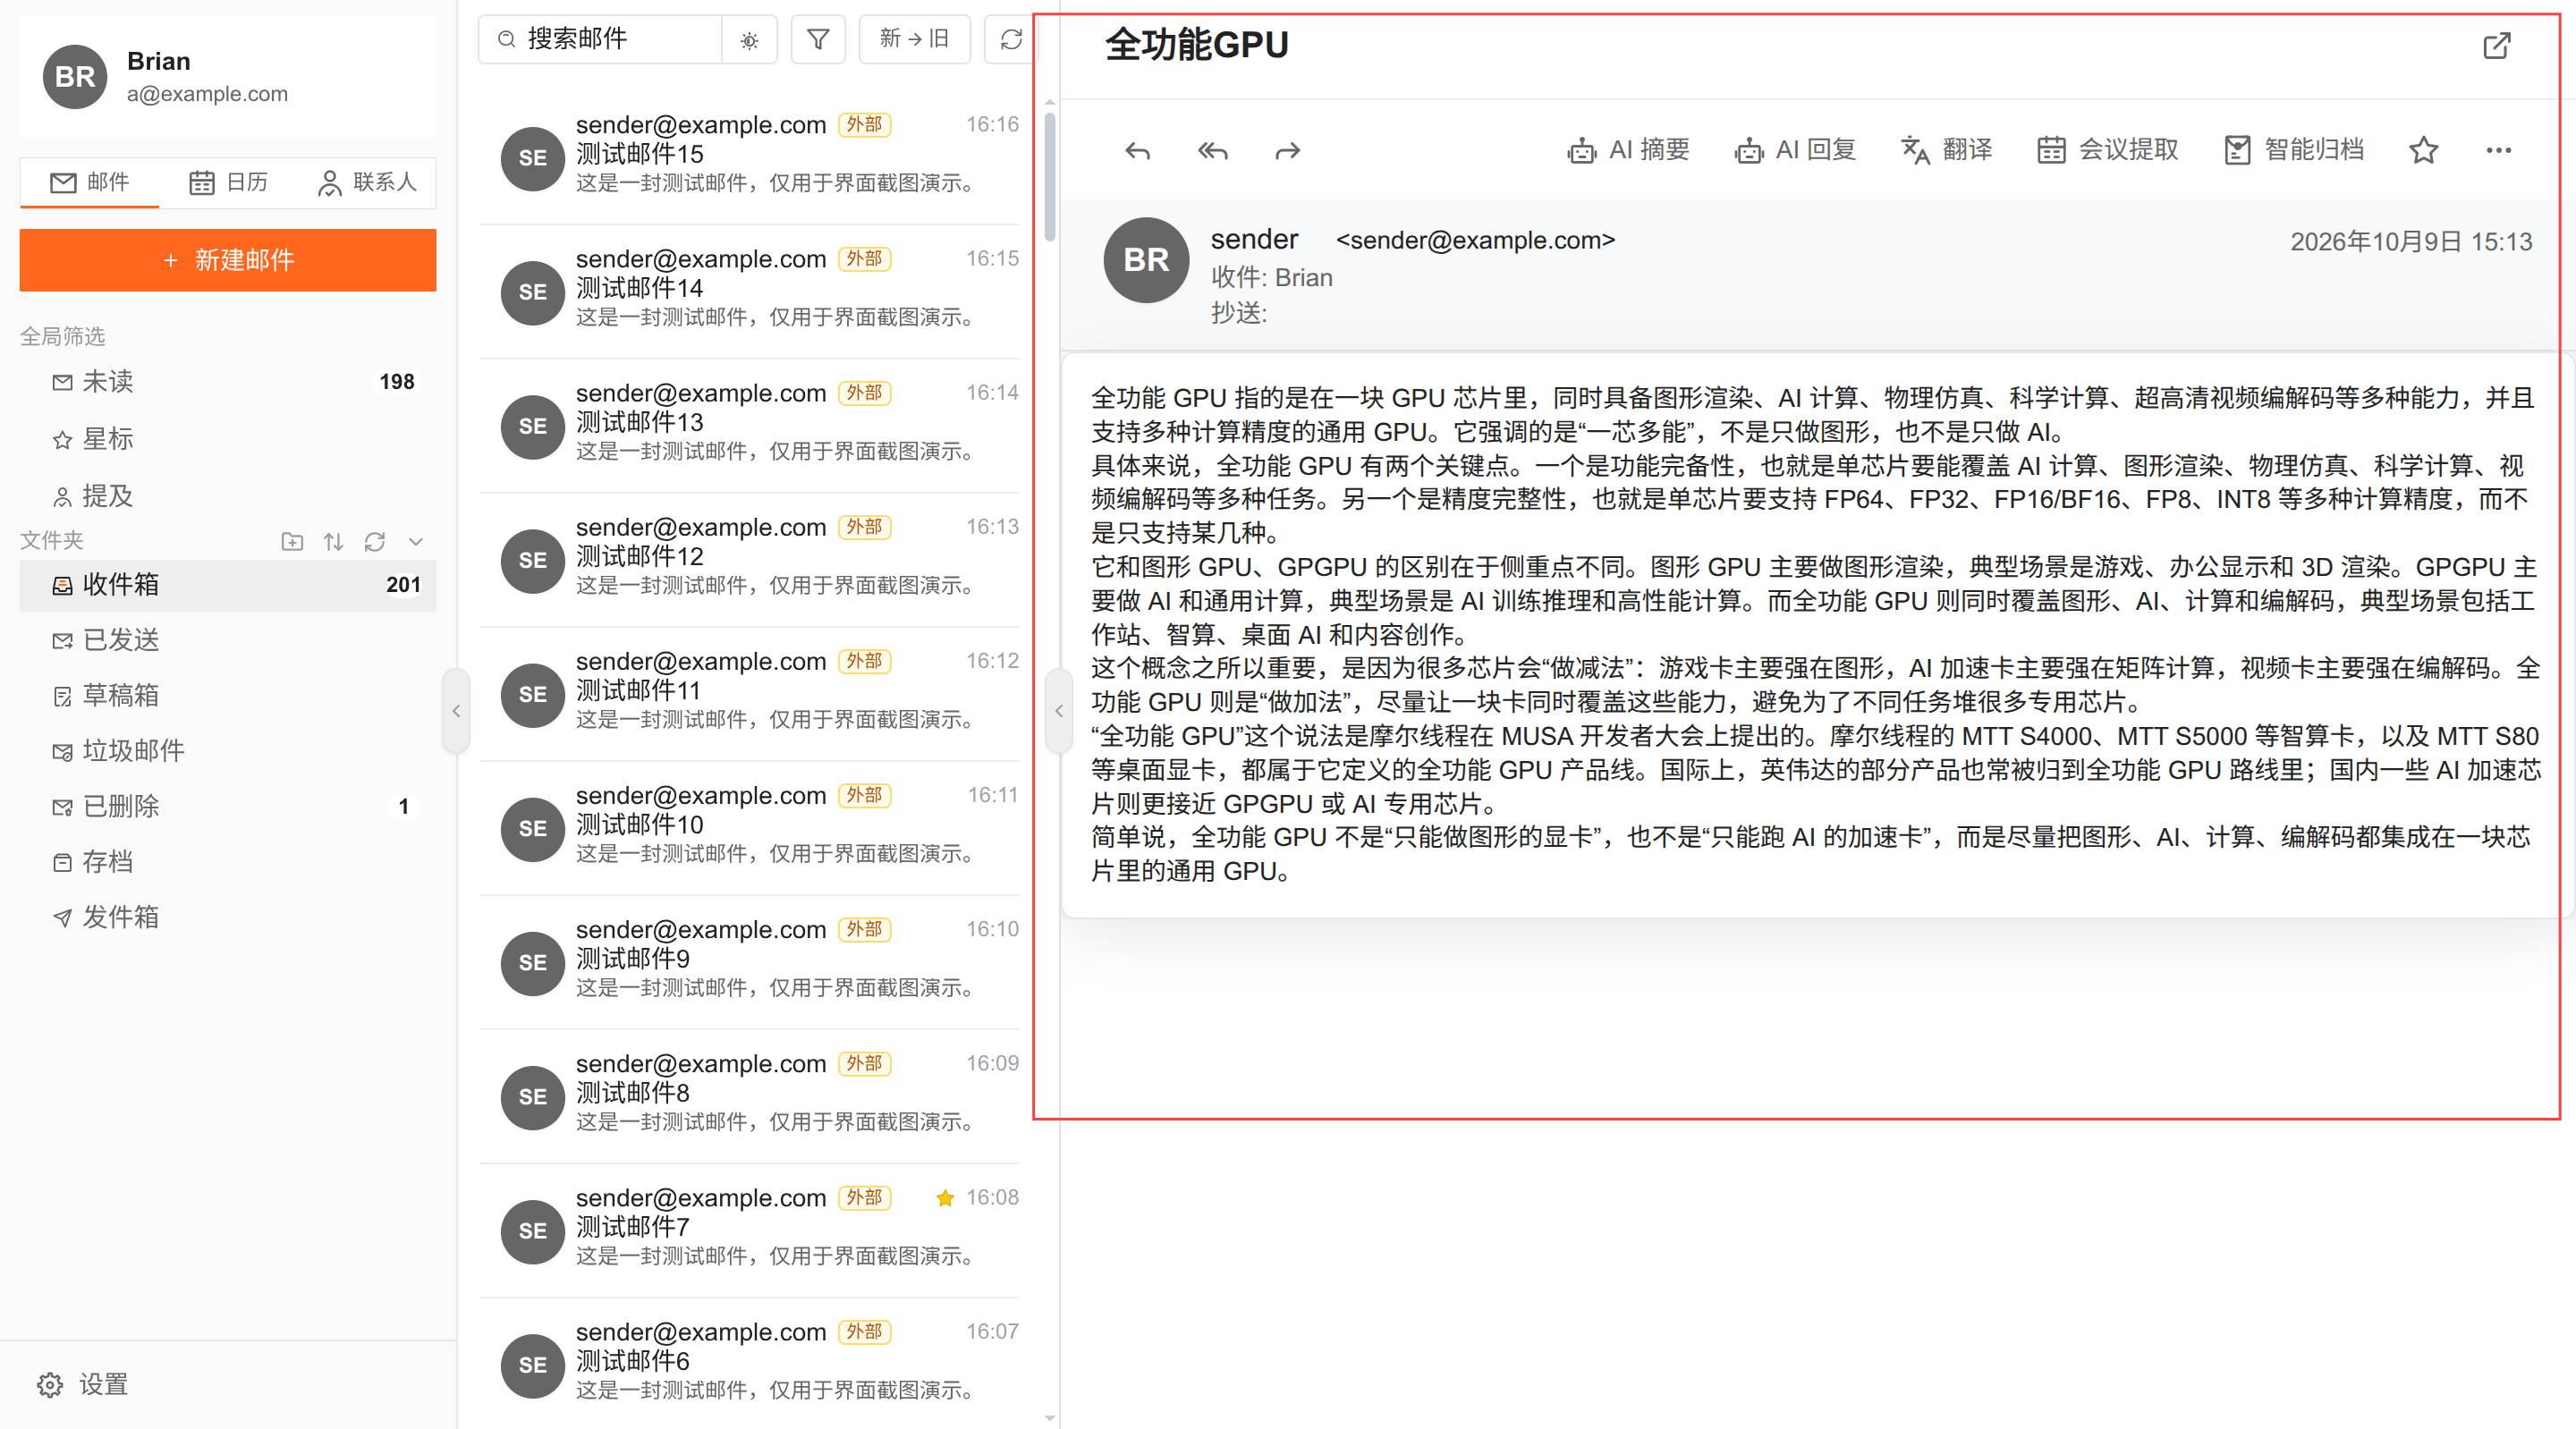Open 测试邮件6 message
Screen dimensions: 2576x1429
pyautogui.click(x=750, y=1364)
